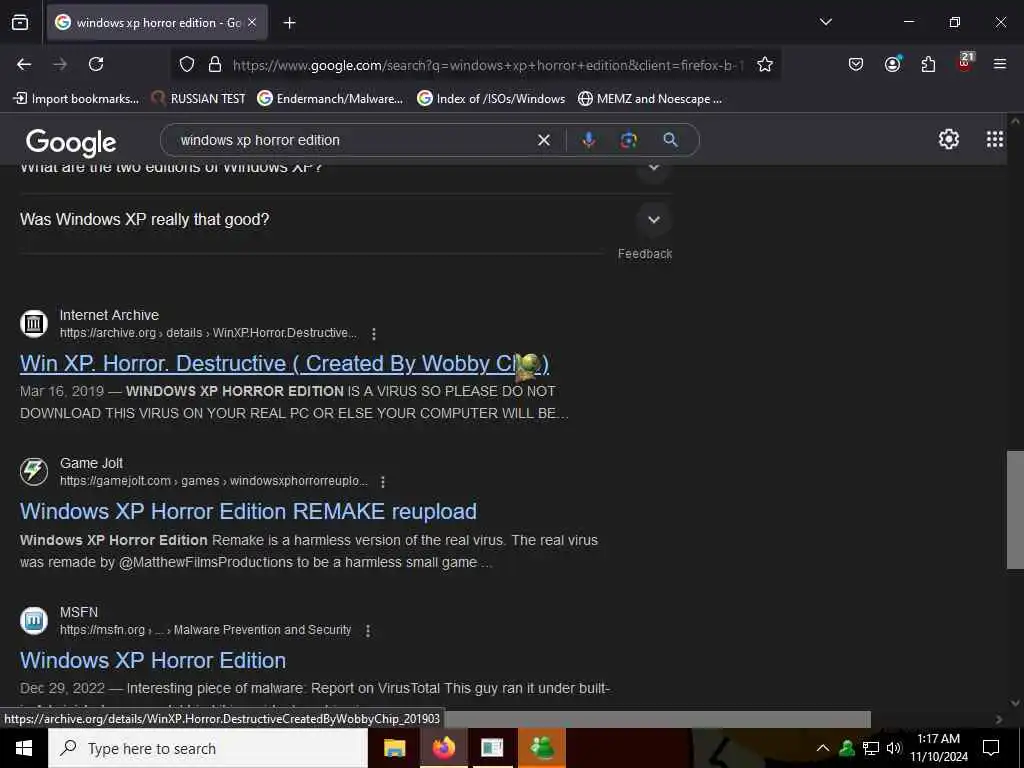Screen dimensions: 1024x768
Task: Show the list all tabs dropdown
Action: click(825, 22)
